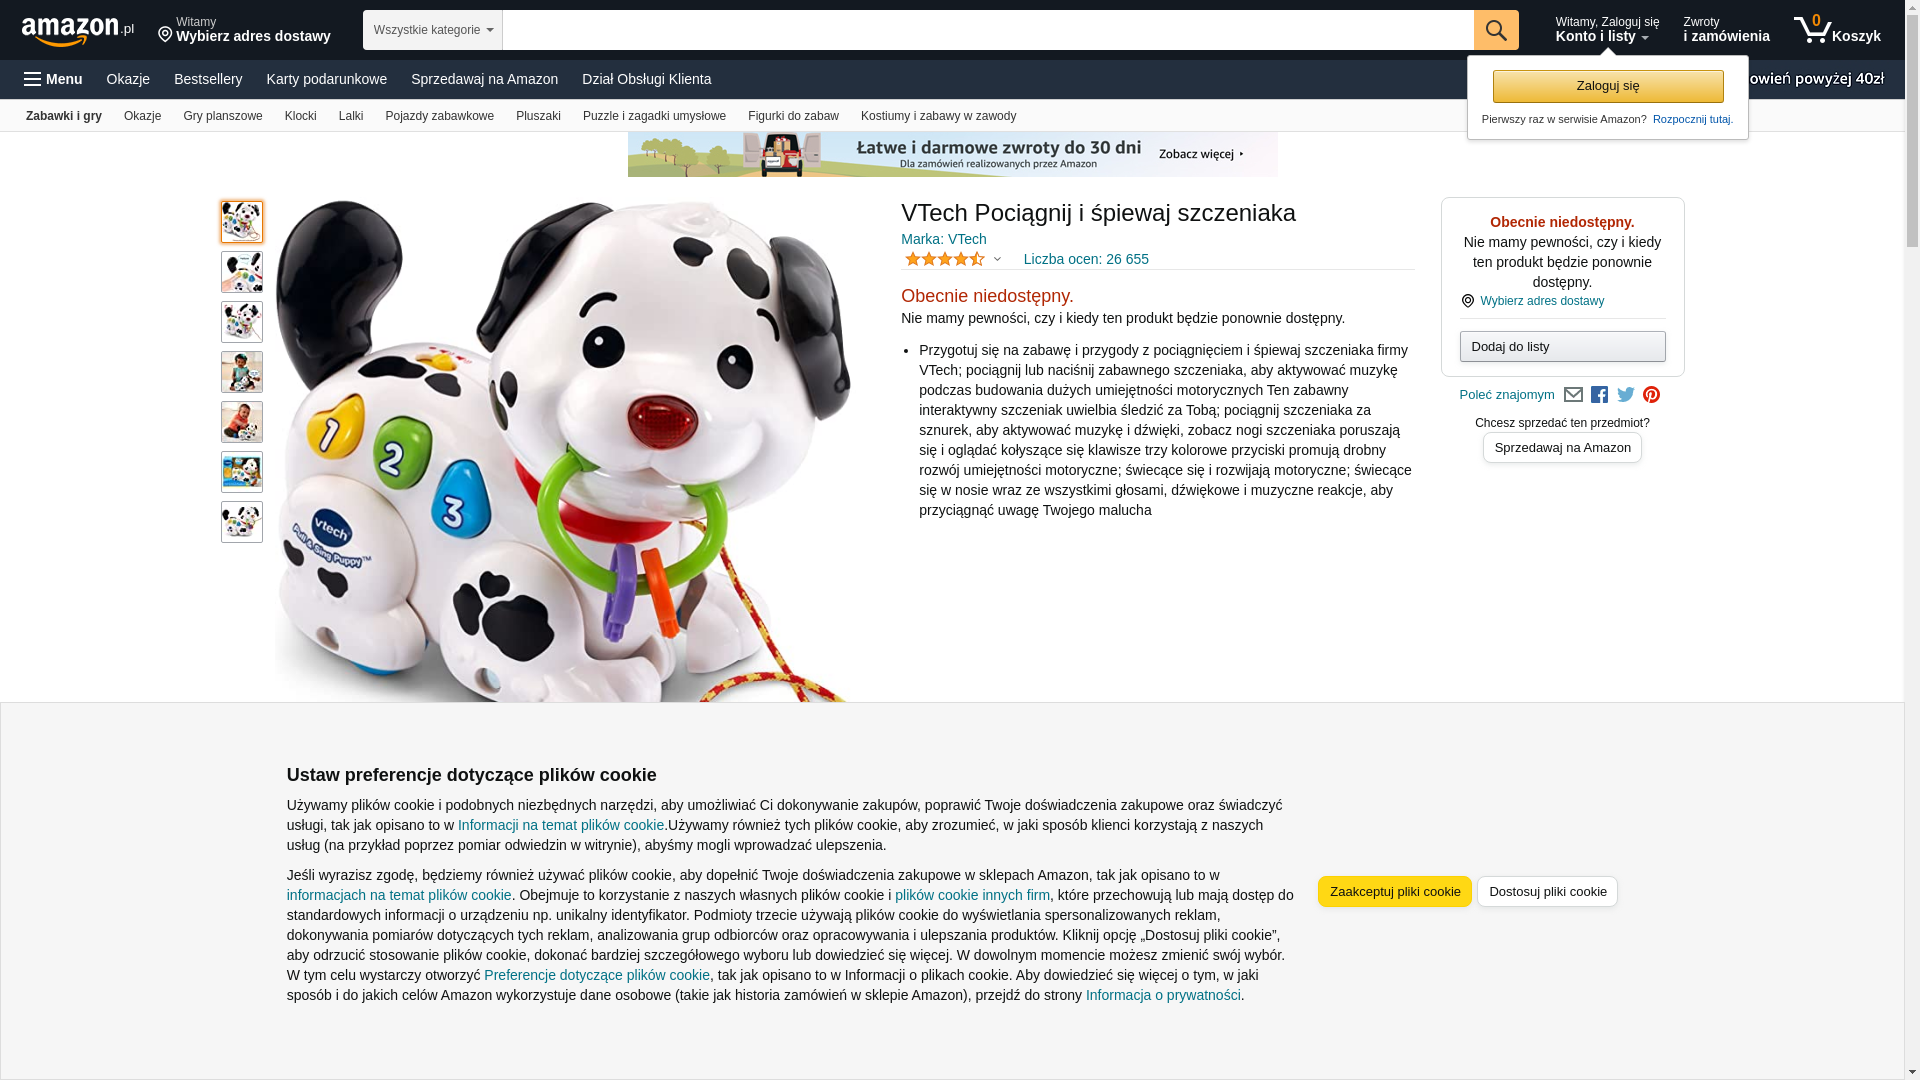Click the magnifying glass search button

point(1496,30)
